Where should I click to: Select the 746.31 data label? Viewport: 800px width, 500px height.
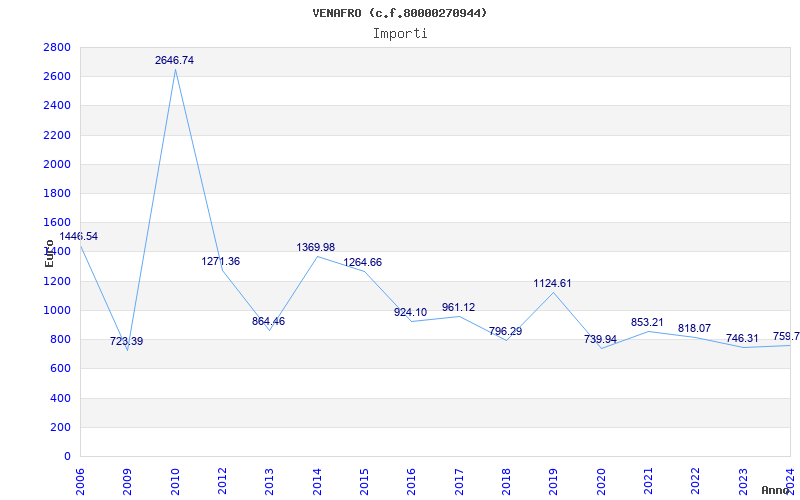(742, 338)
